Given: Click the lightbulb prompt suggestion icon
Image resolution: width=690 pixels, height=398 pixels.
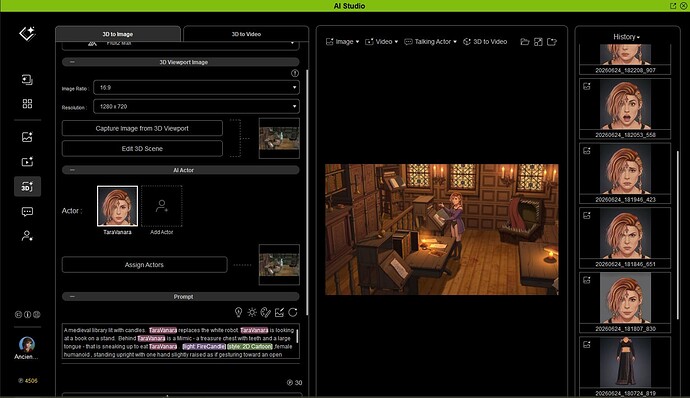Looking at the screenshot, I should 238,312.
